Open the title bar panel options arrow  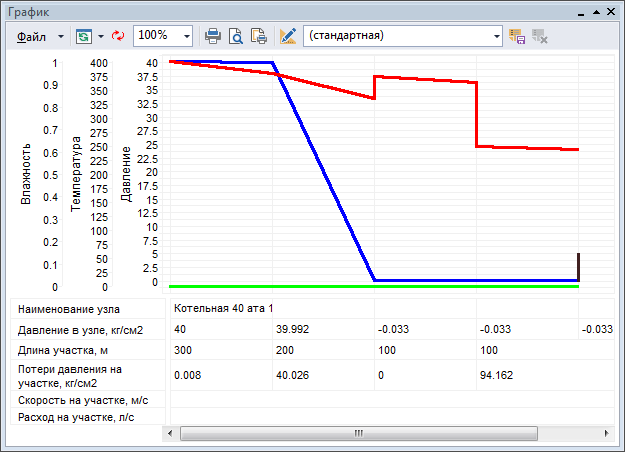(x=597, y=11)
